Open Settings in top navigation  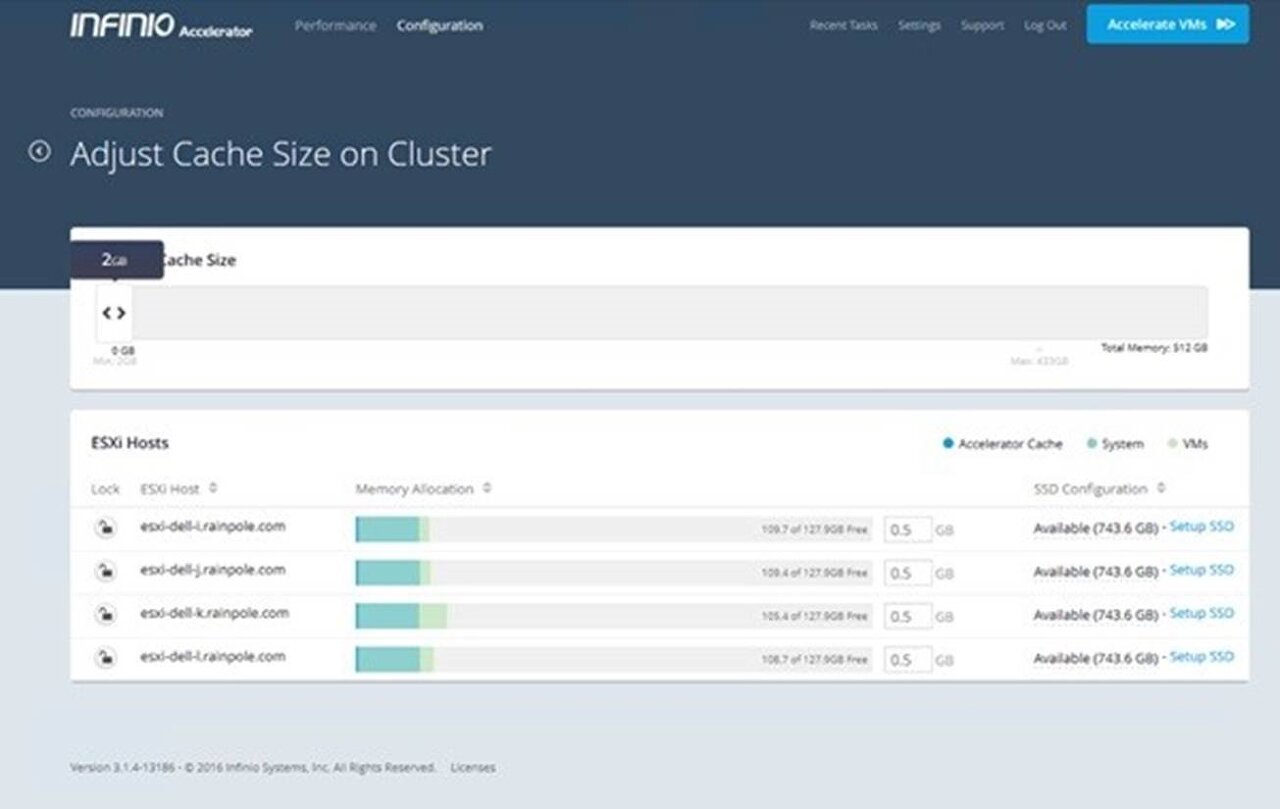click(x=919, y=26)
